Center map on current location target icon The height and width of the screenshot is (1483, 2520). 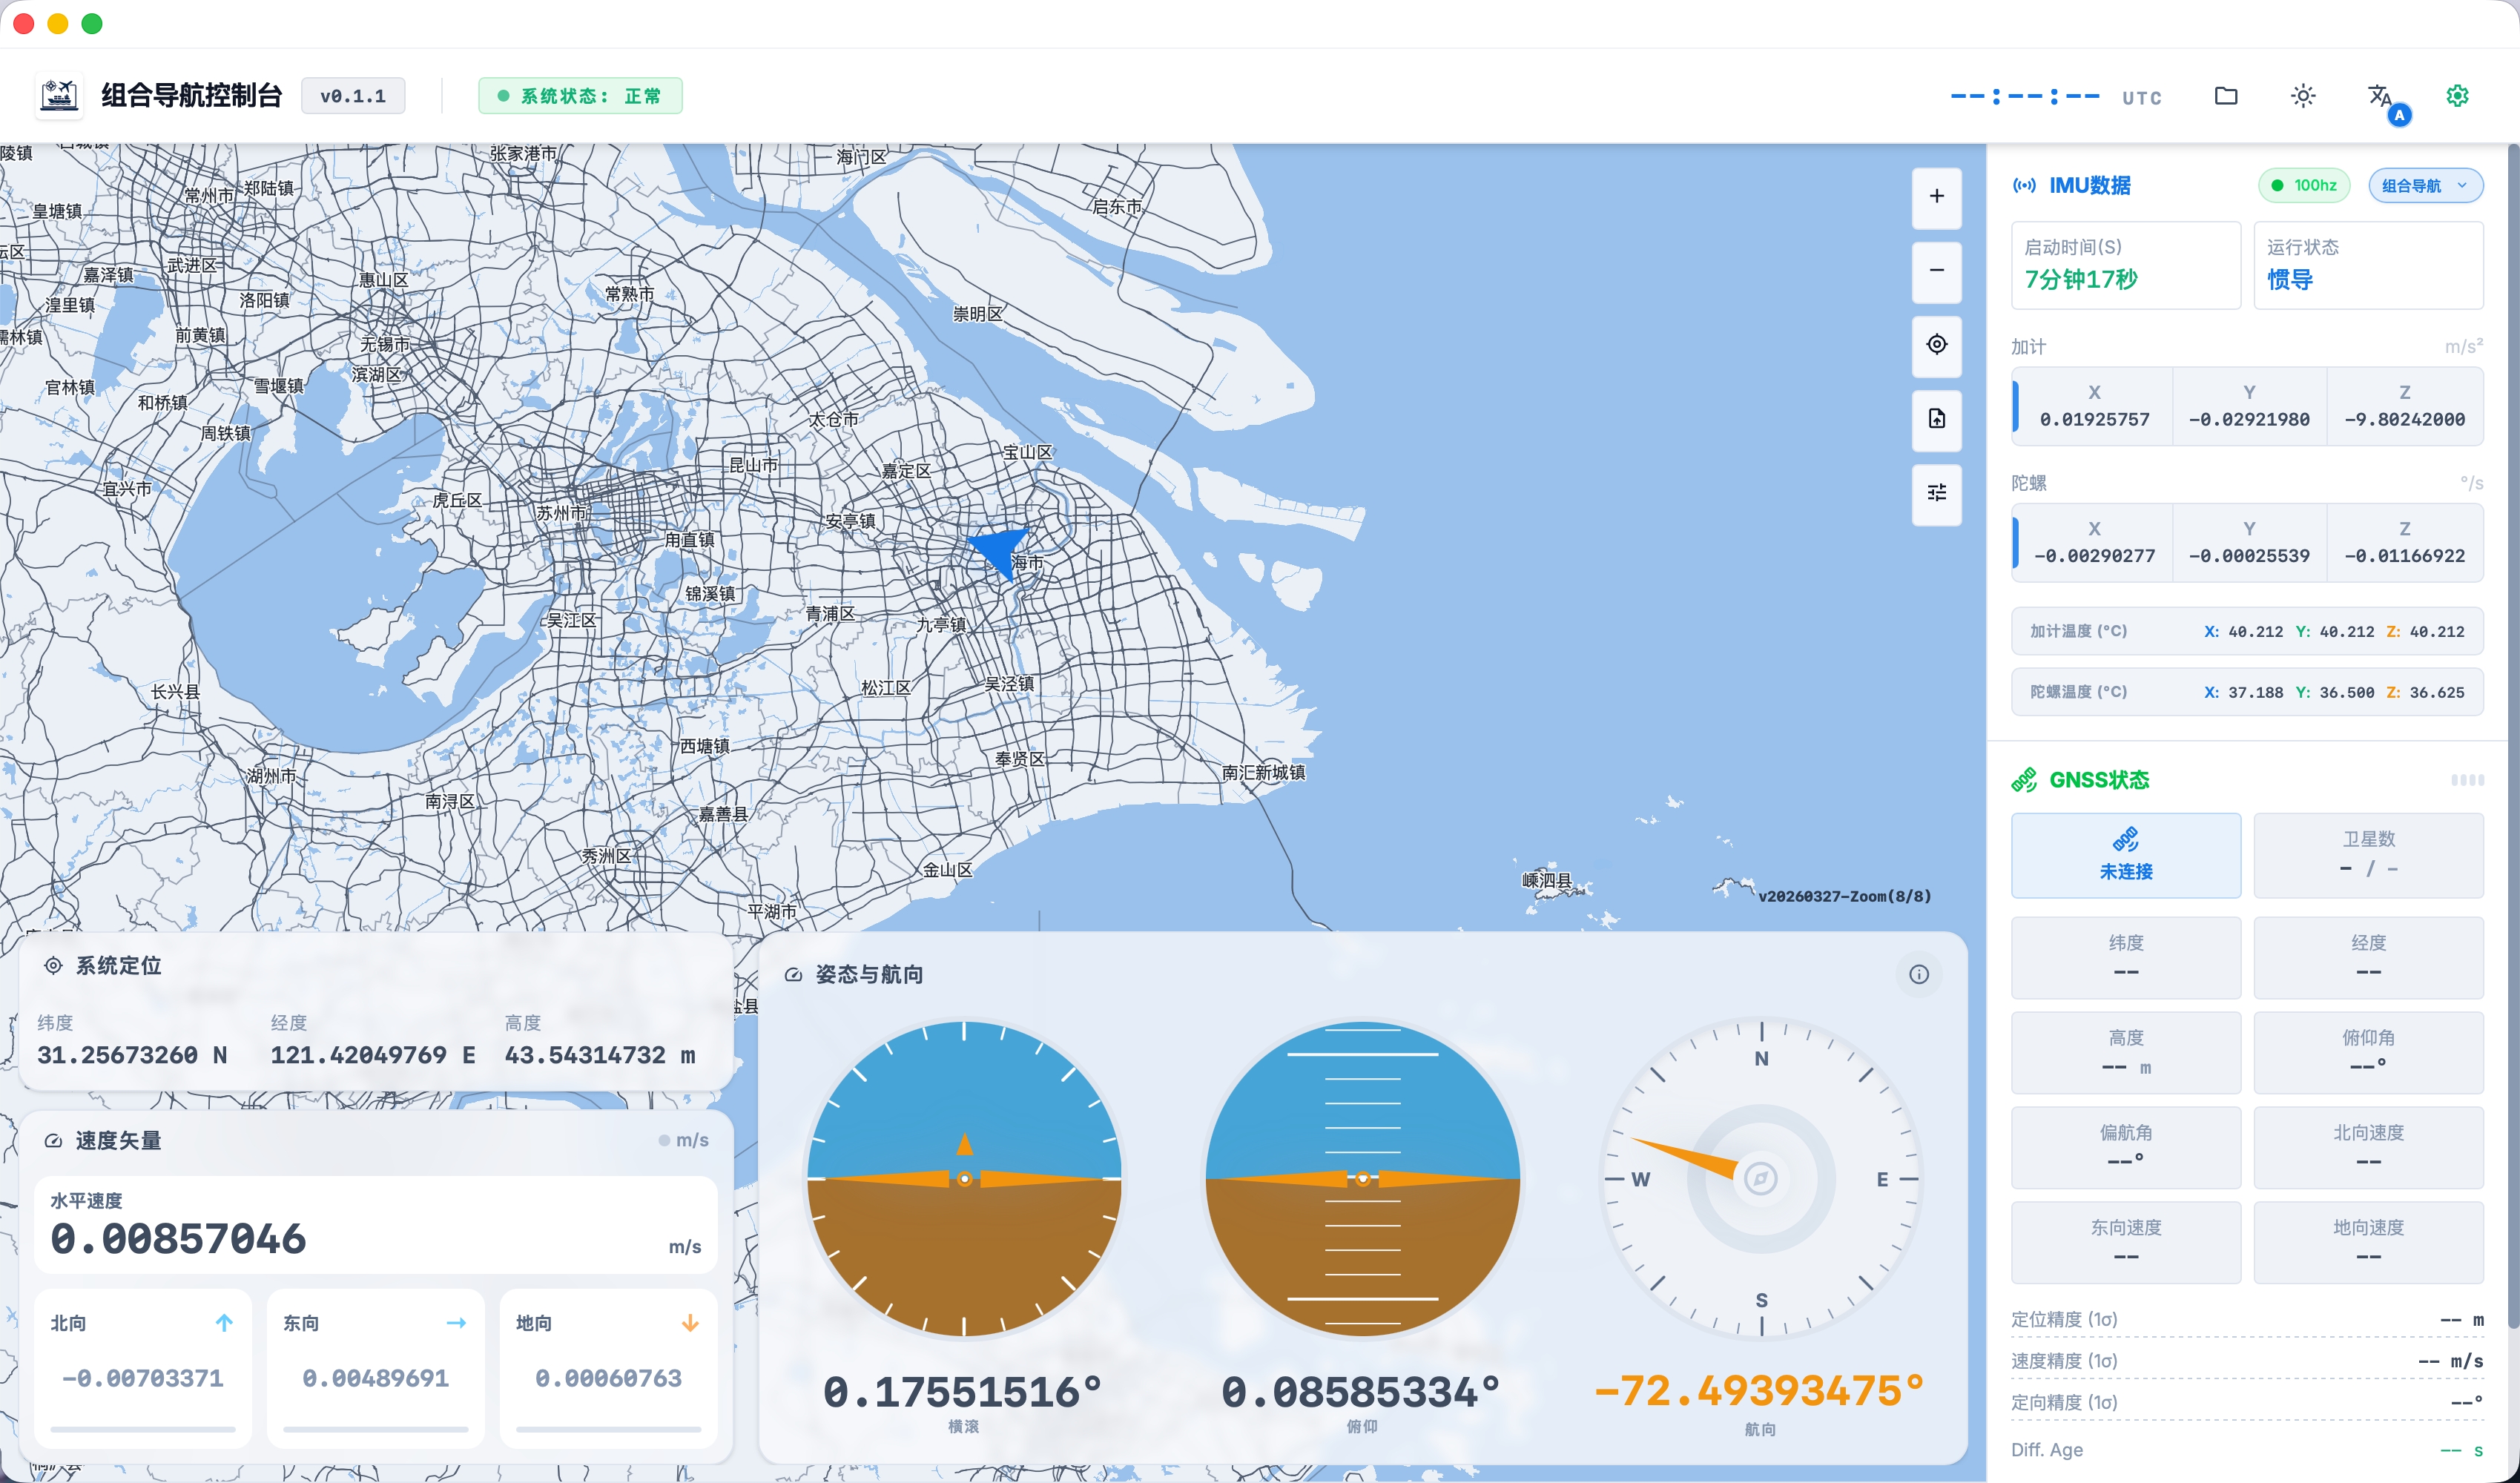(x=1936, y=344)
